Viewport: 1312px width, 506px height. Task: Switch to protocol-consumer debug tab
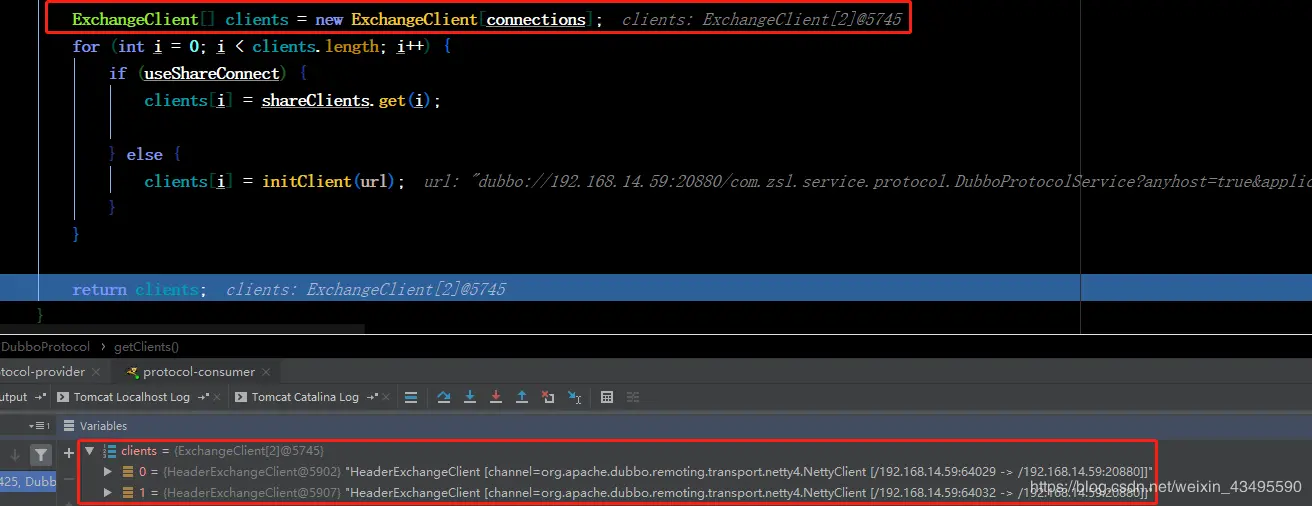(198, 372)
